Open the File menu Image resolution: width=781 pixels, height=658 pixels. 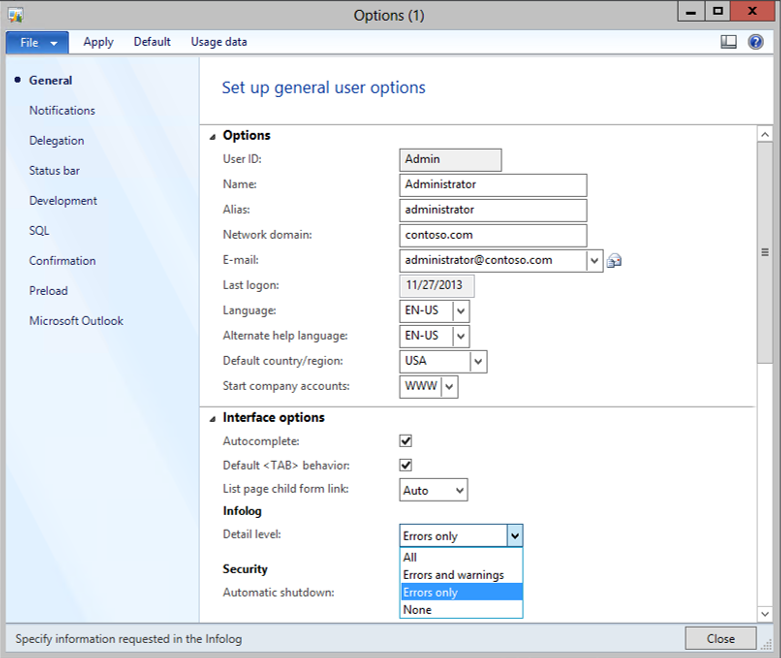pos(37,42)
